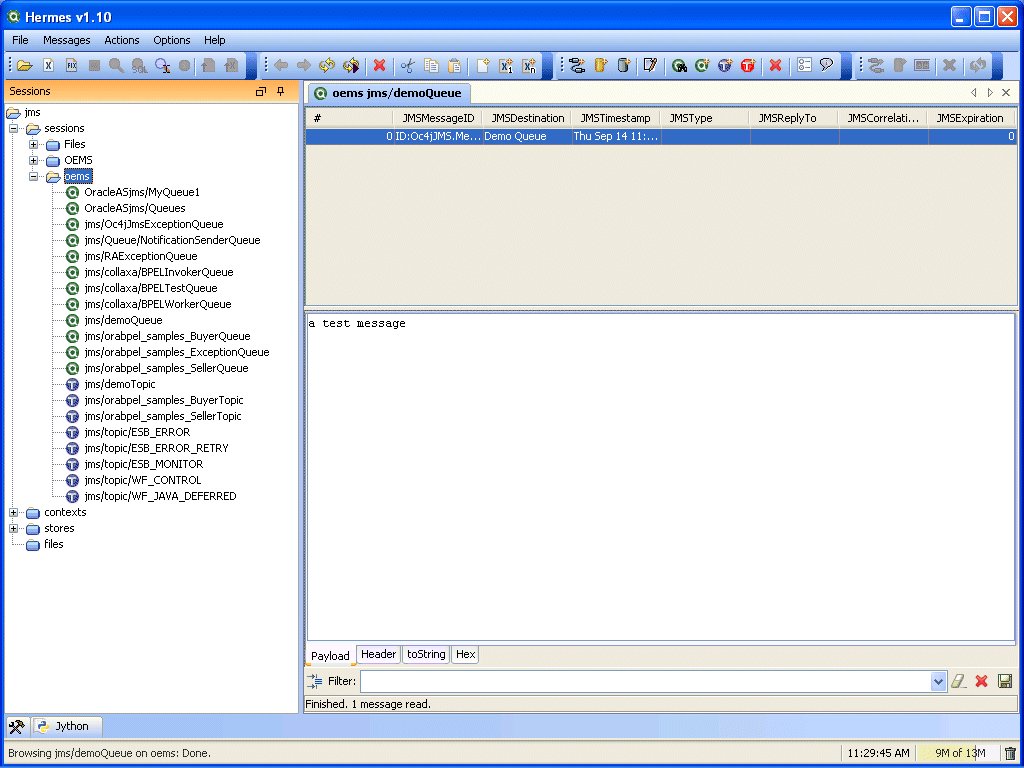Click the red X delete icon beside scissors
1024x768 pixels.
[x=379, y=65]
